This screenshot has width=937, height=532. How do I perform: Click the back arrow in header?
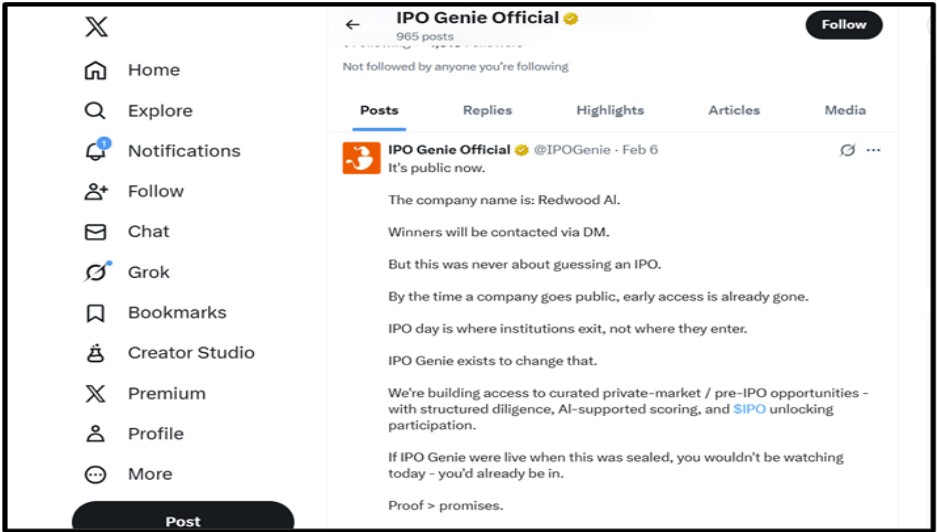352,25
